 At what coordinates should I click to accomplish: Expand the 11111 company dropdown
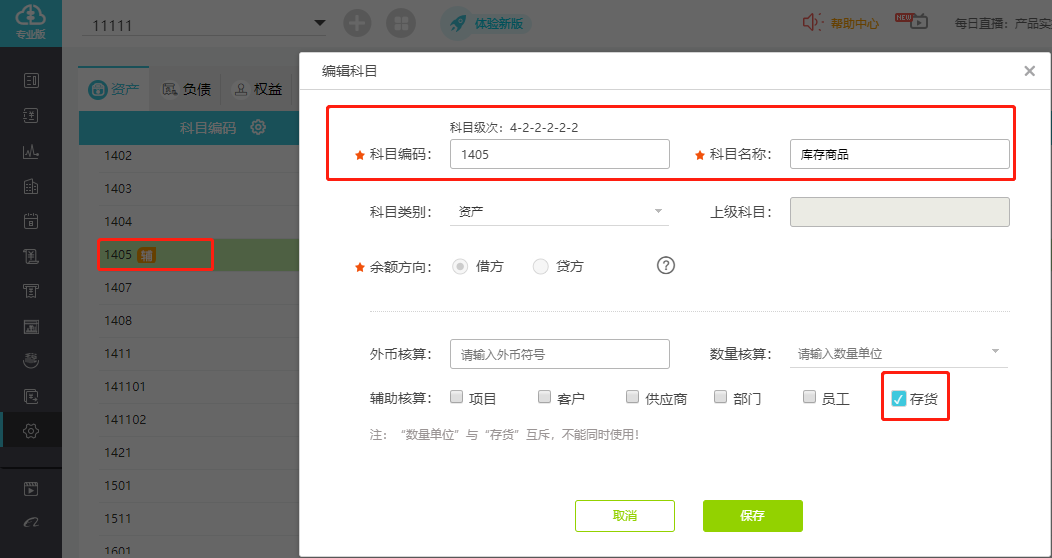[319, 22]
